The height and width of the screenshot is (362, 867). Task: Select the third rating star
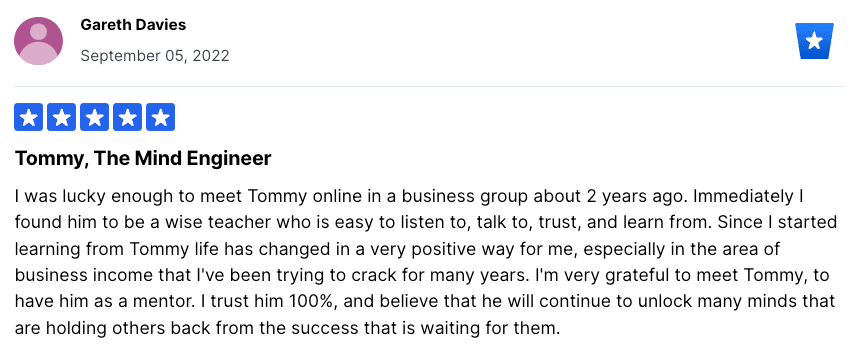[95, 117]
